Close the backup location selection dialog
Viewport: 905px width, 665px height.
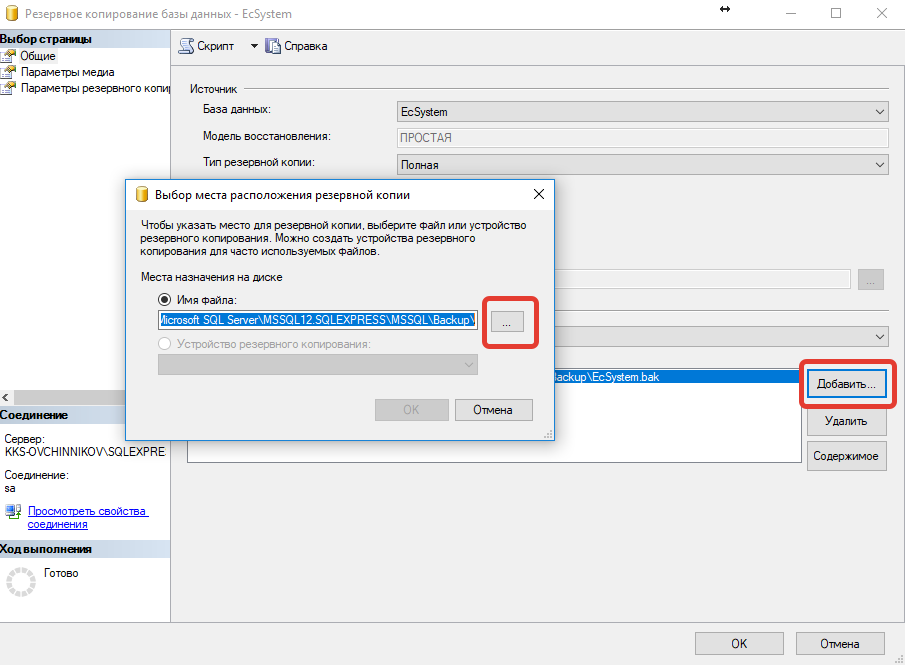[x=539, y=195]
